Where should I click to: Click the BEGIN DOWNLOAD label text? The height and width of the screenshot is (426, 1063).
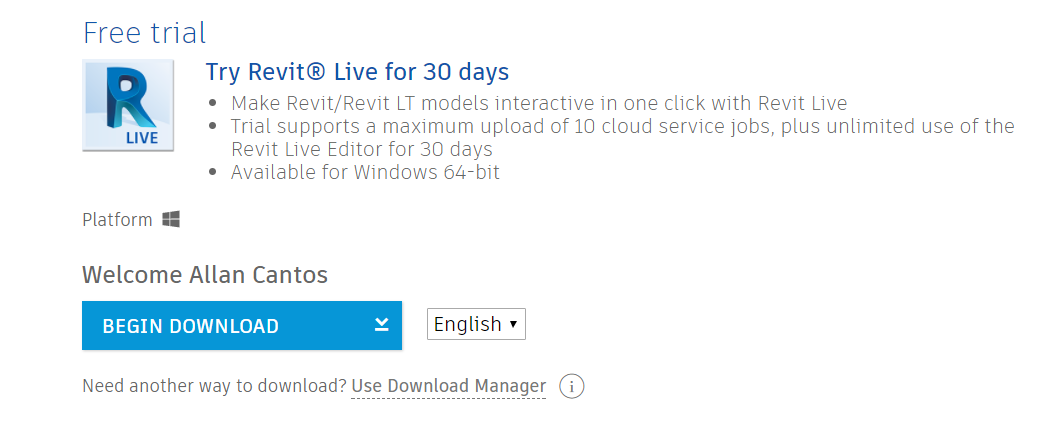[x=190, y=326]
